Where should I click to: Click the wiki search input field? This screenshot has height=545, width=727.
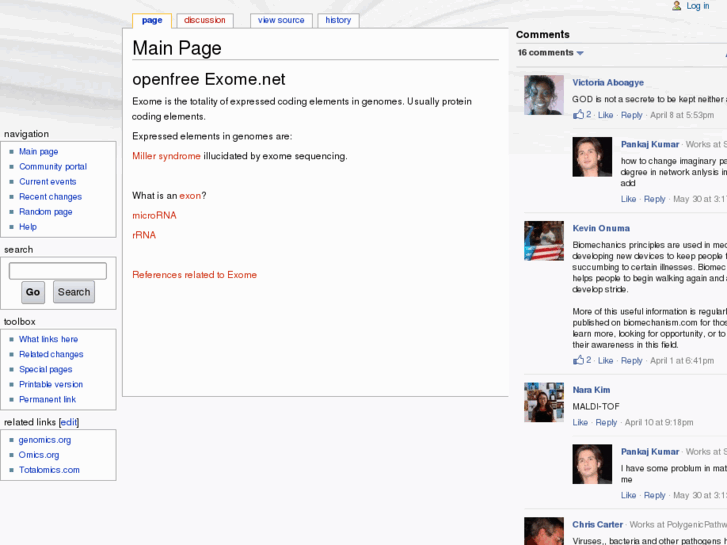pyautogui.click(x=58, y=271)
